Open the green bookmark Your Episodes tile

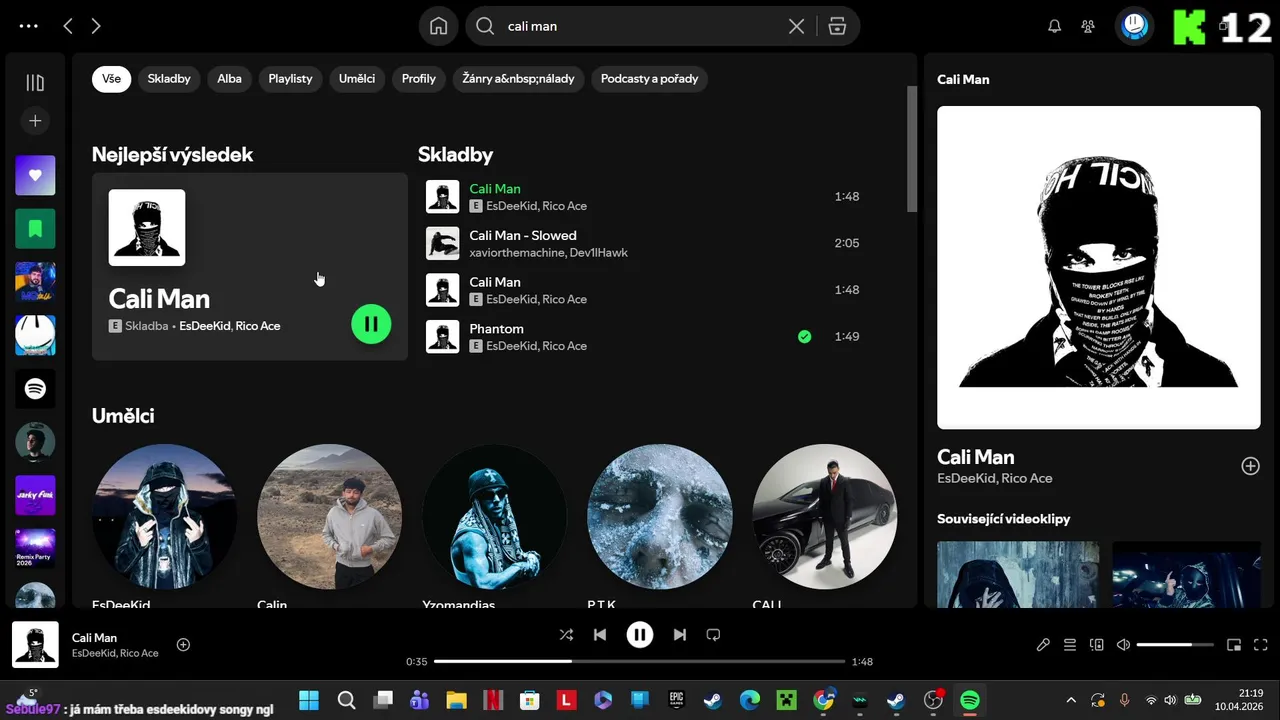pos(35,229)
